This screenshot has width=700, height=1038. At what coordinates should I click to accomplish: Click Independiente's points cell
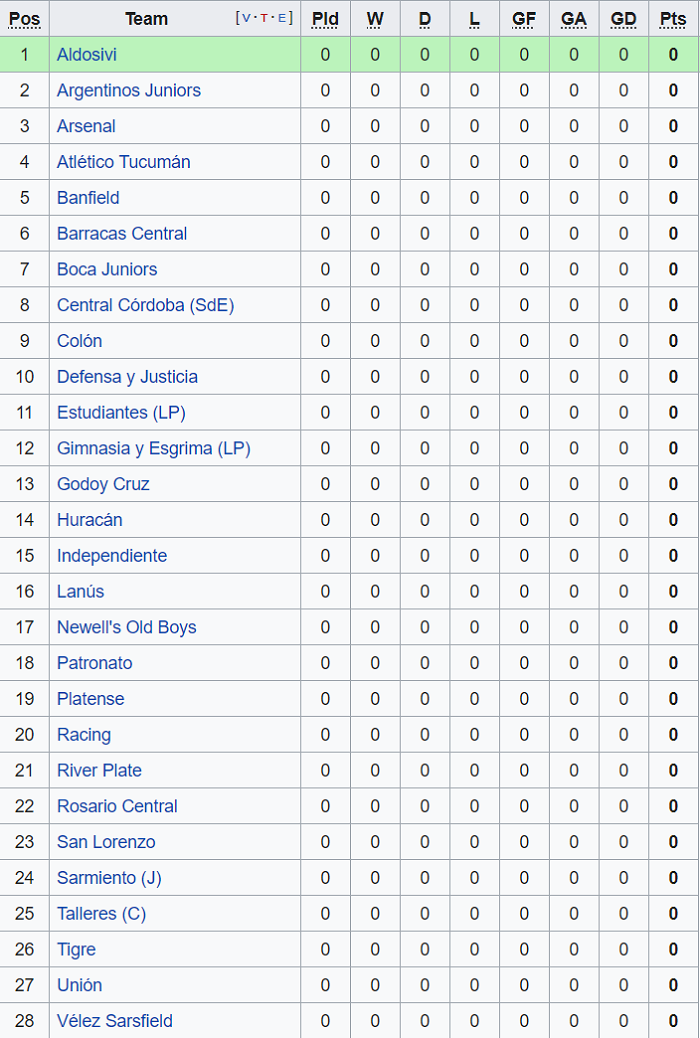(673, 556)
